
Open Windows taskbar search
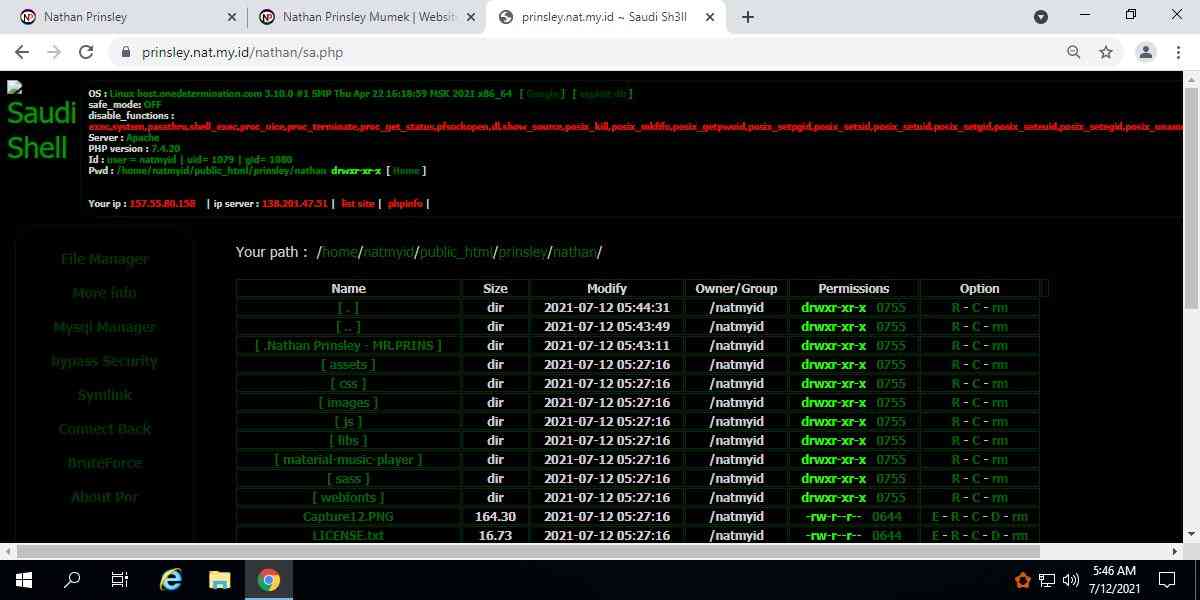pos(72,580)
